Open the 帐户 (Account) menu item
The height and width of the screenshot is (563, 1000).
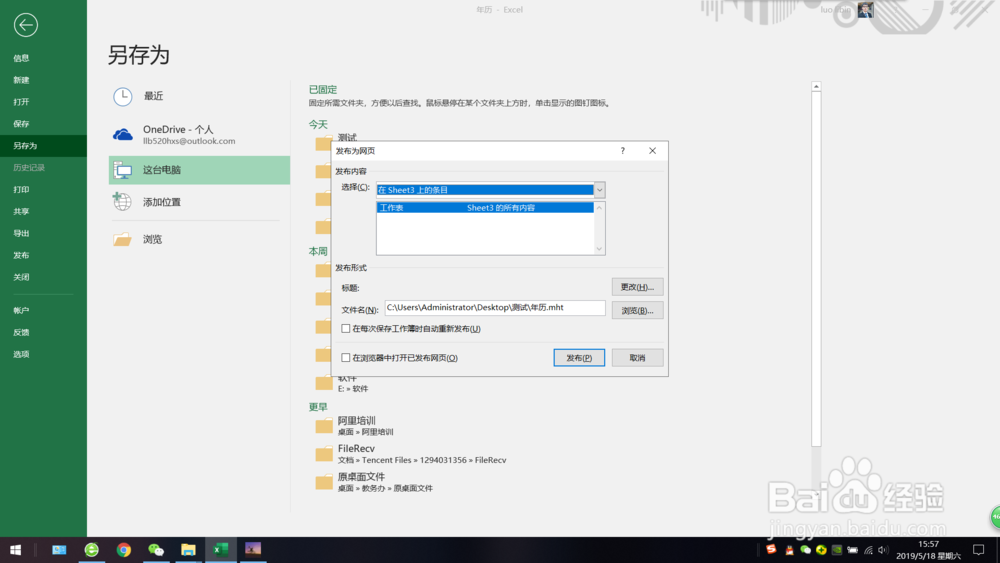tap(22, 311)
